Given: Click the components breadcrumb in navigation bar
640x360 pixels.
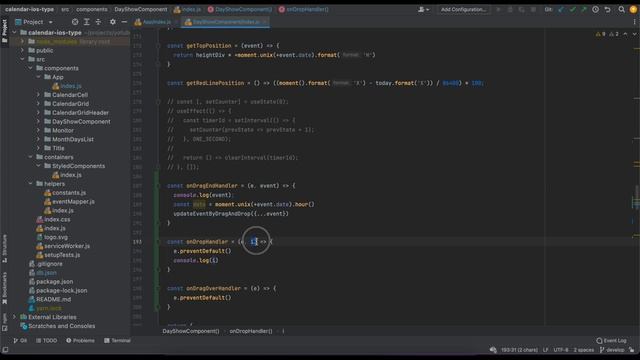Looking at the screenshot, I should [92, 9].
